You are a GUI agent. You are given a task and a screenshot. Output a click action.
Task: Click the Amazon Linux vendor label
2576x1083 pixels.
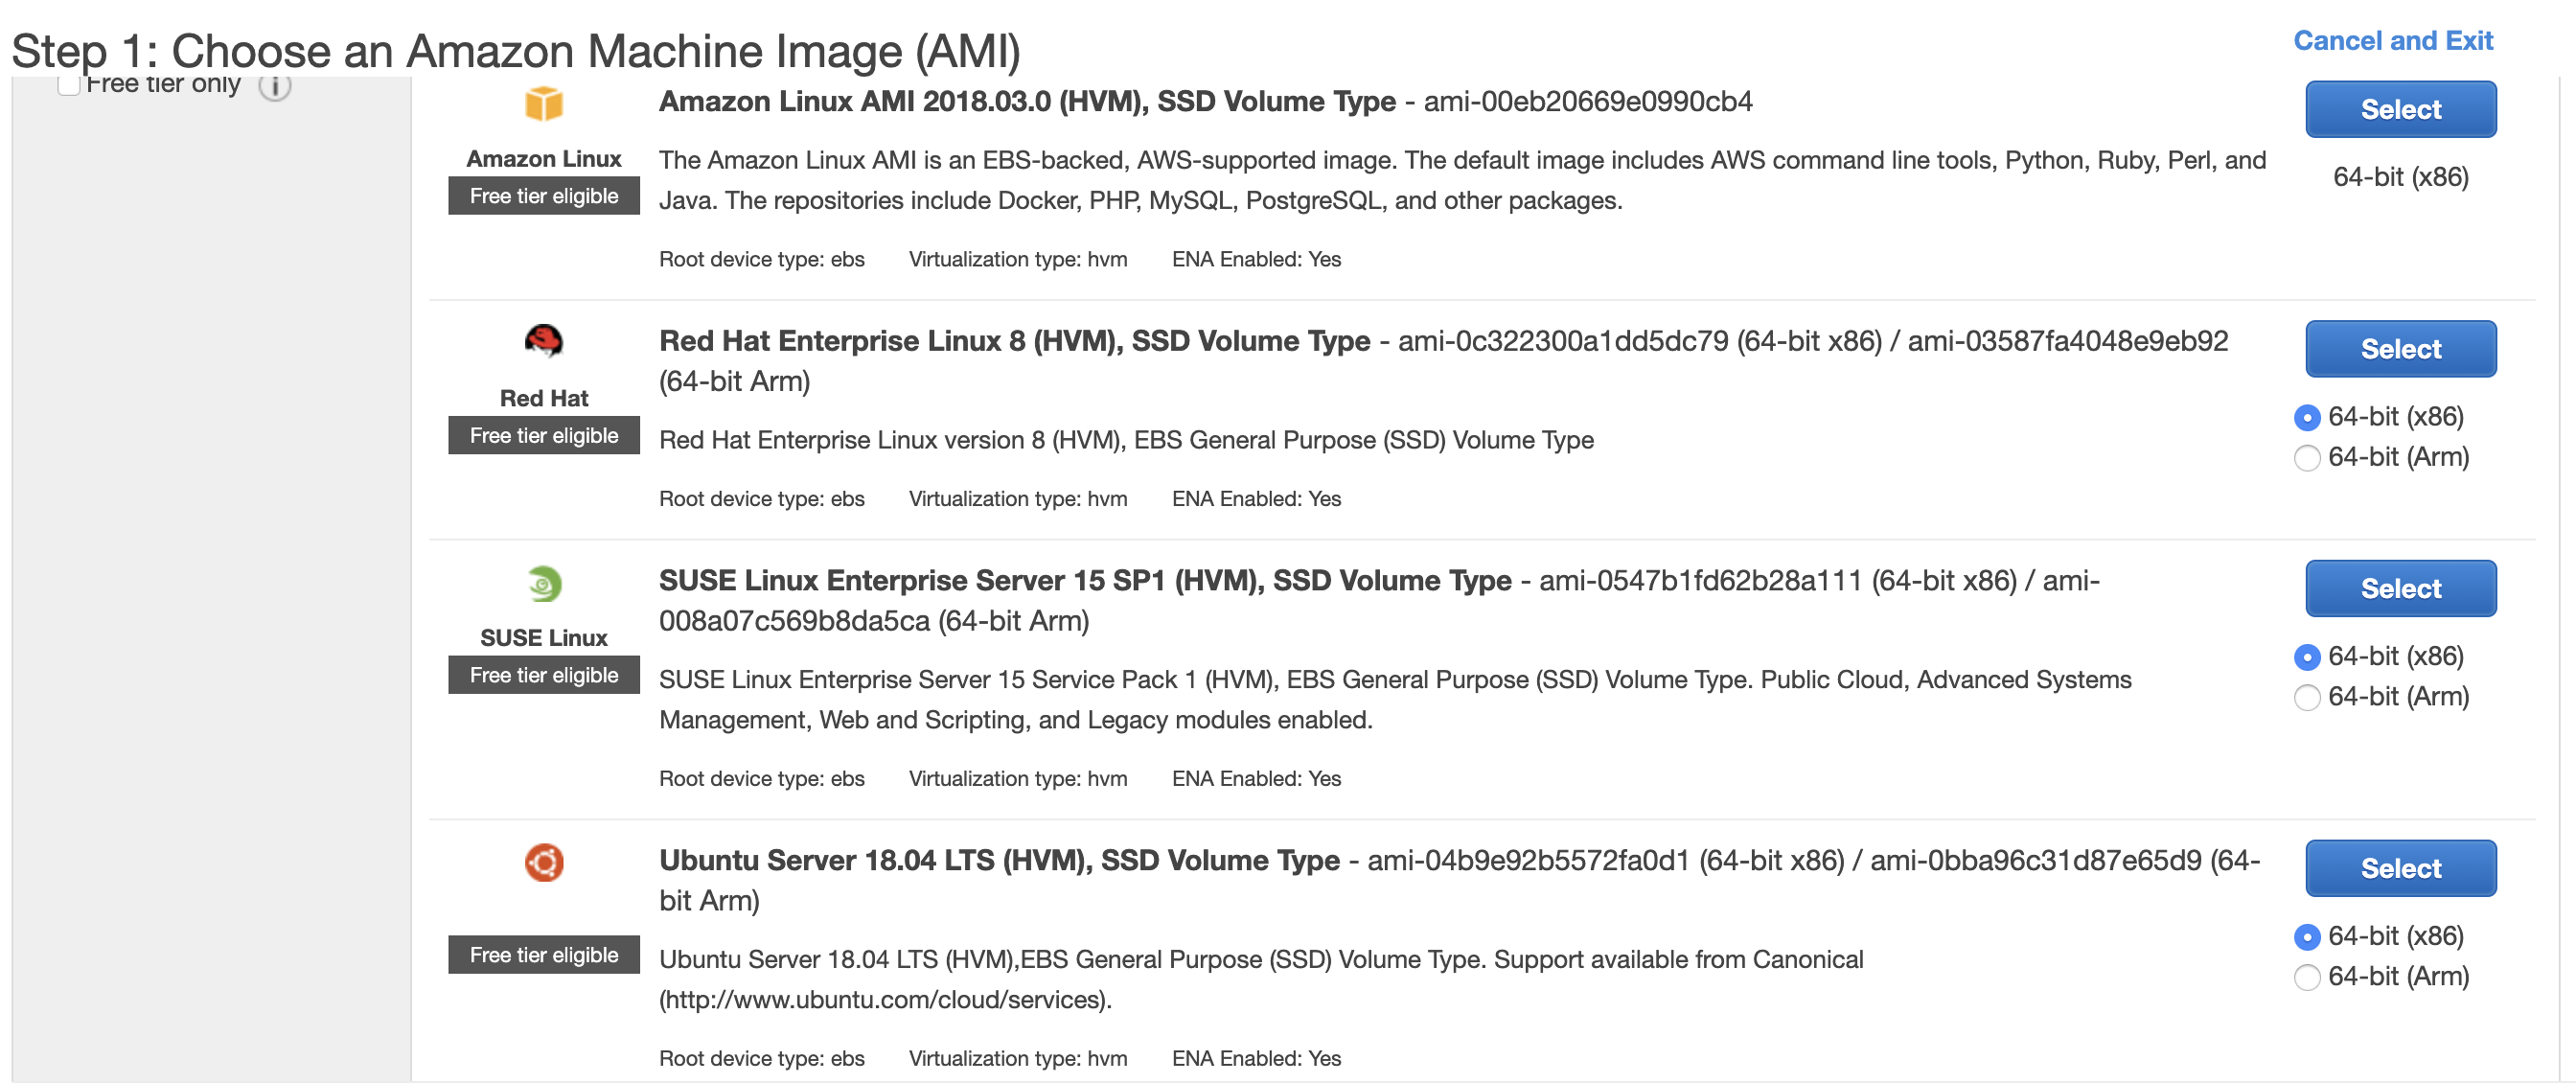[x=544, y=159]
